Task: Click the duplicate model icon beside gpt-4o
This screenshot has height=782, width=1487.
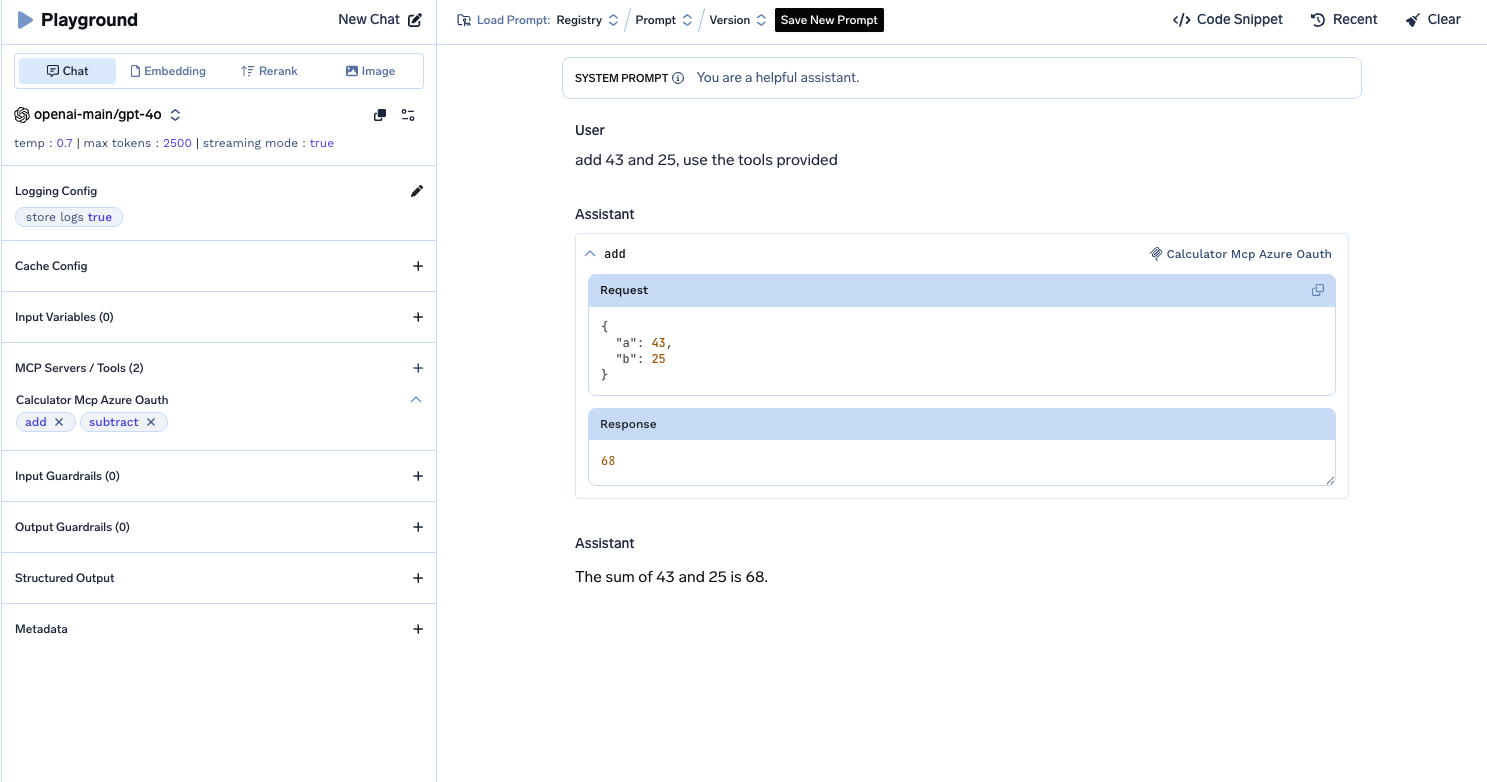Action: click(380, 115)
